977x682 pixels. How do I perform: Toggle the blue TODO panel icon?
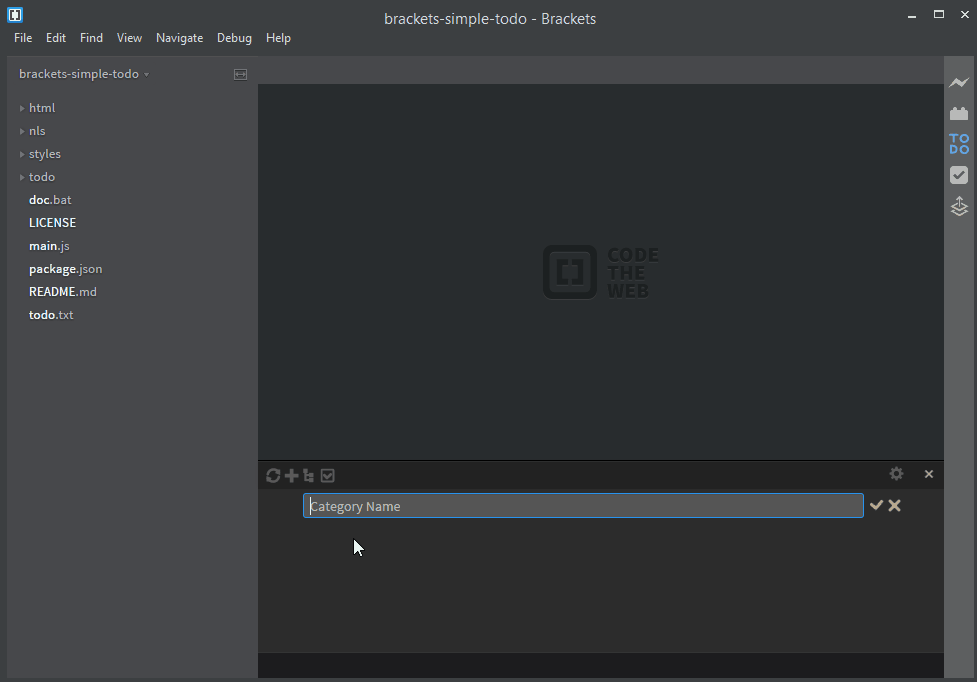click(959, 144)
